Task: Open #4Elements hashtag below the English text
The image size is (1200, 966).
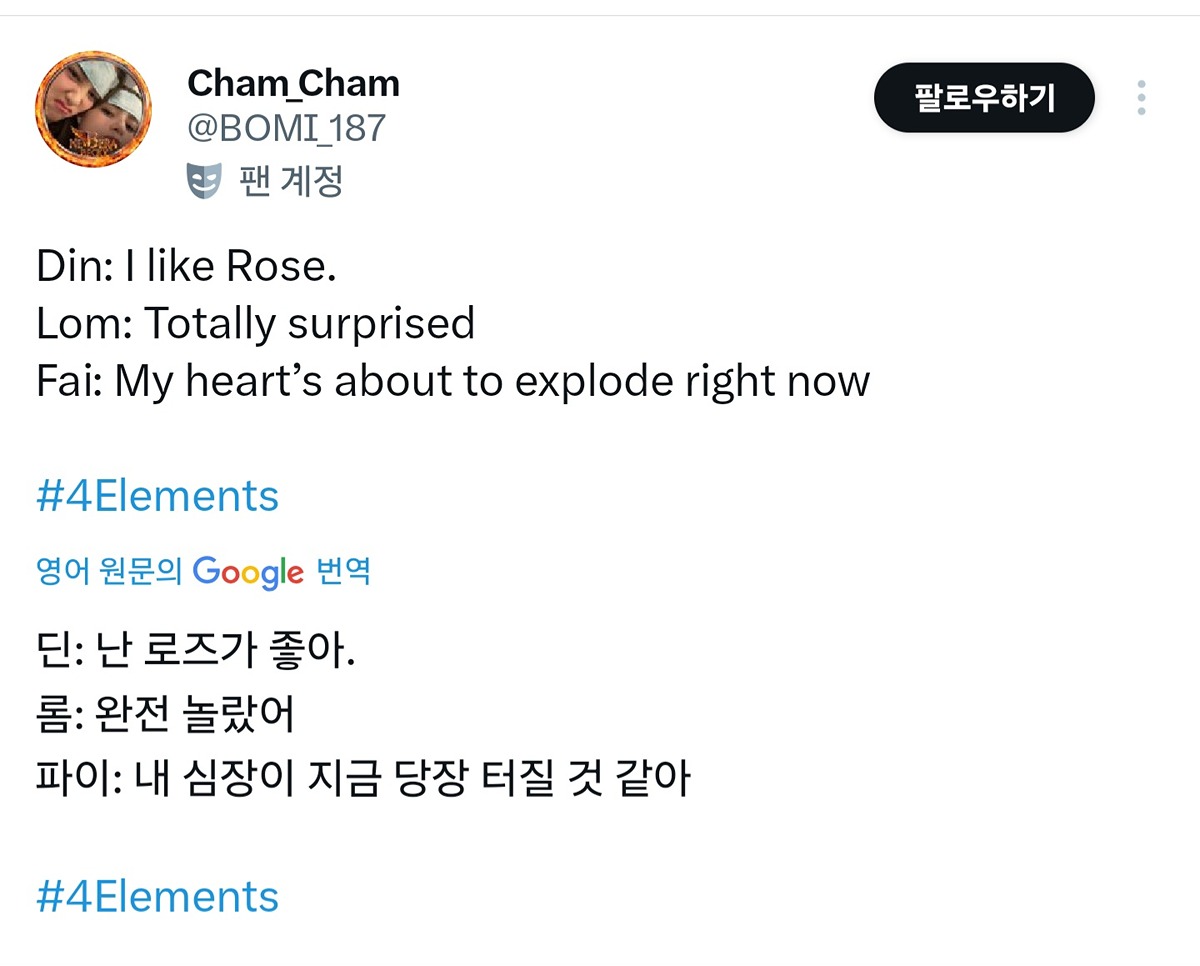Action: point(158,496)
